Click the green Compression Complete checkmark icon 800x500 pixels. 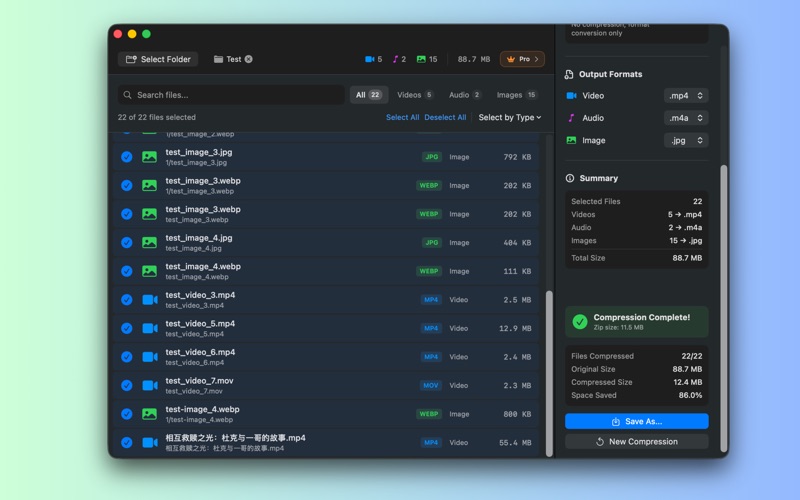point(580,322)
